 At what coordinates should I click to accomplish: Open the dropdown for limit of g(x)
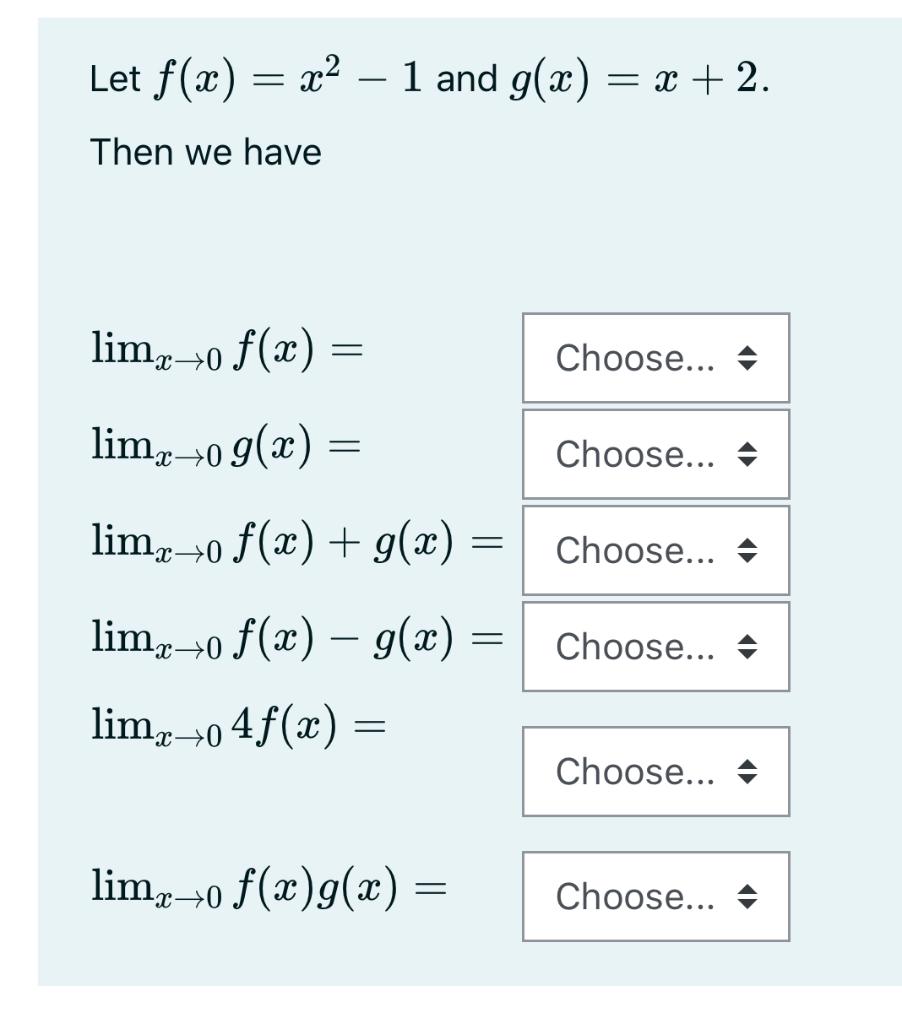pos(655,454)
